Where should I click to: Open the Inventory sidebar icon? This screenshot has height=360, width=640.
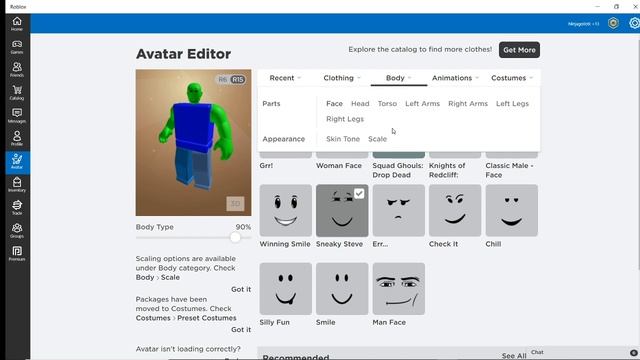(x=17, y=184)
